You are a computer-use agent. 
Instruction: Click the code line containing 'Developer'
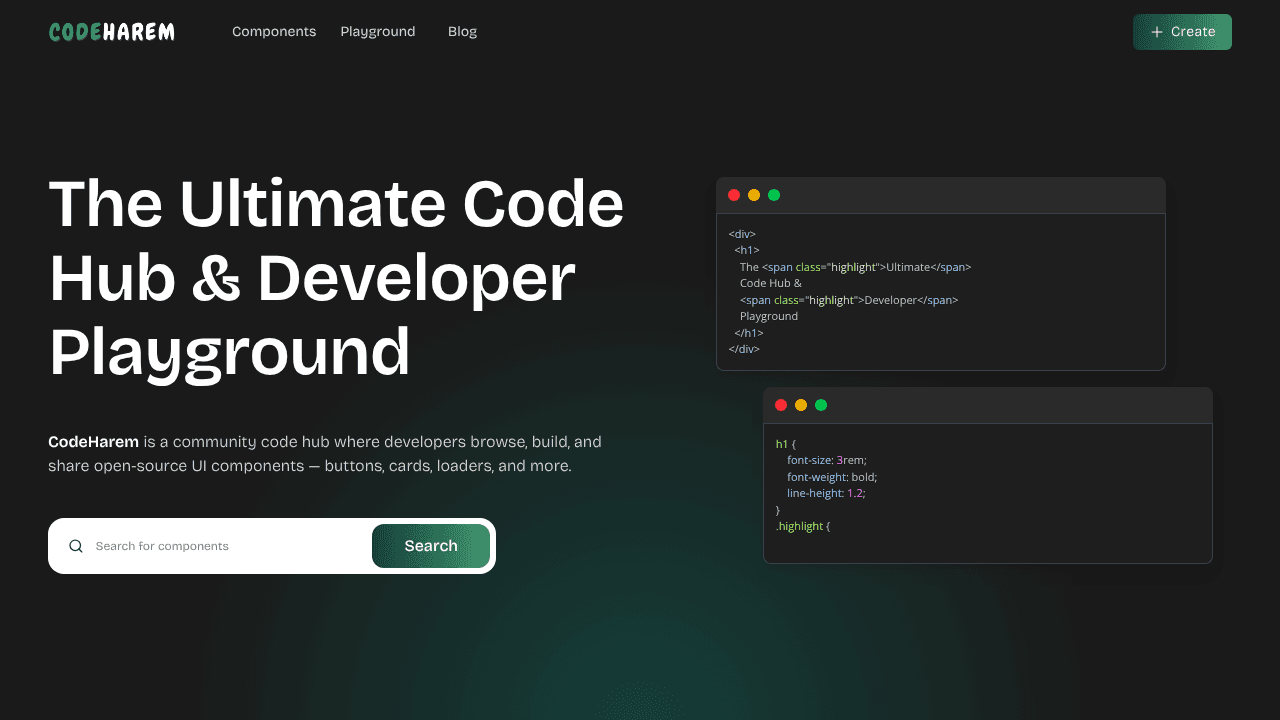coord(849,300)
